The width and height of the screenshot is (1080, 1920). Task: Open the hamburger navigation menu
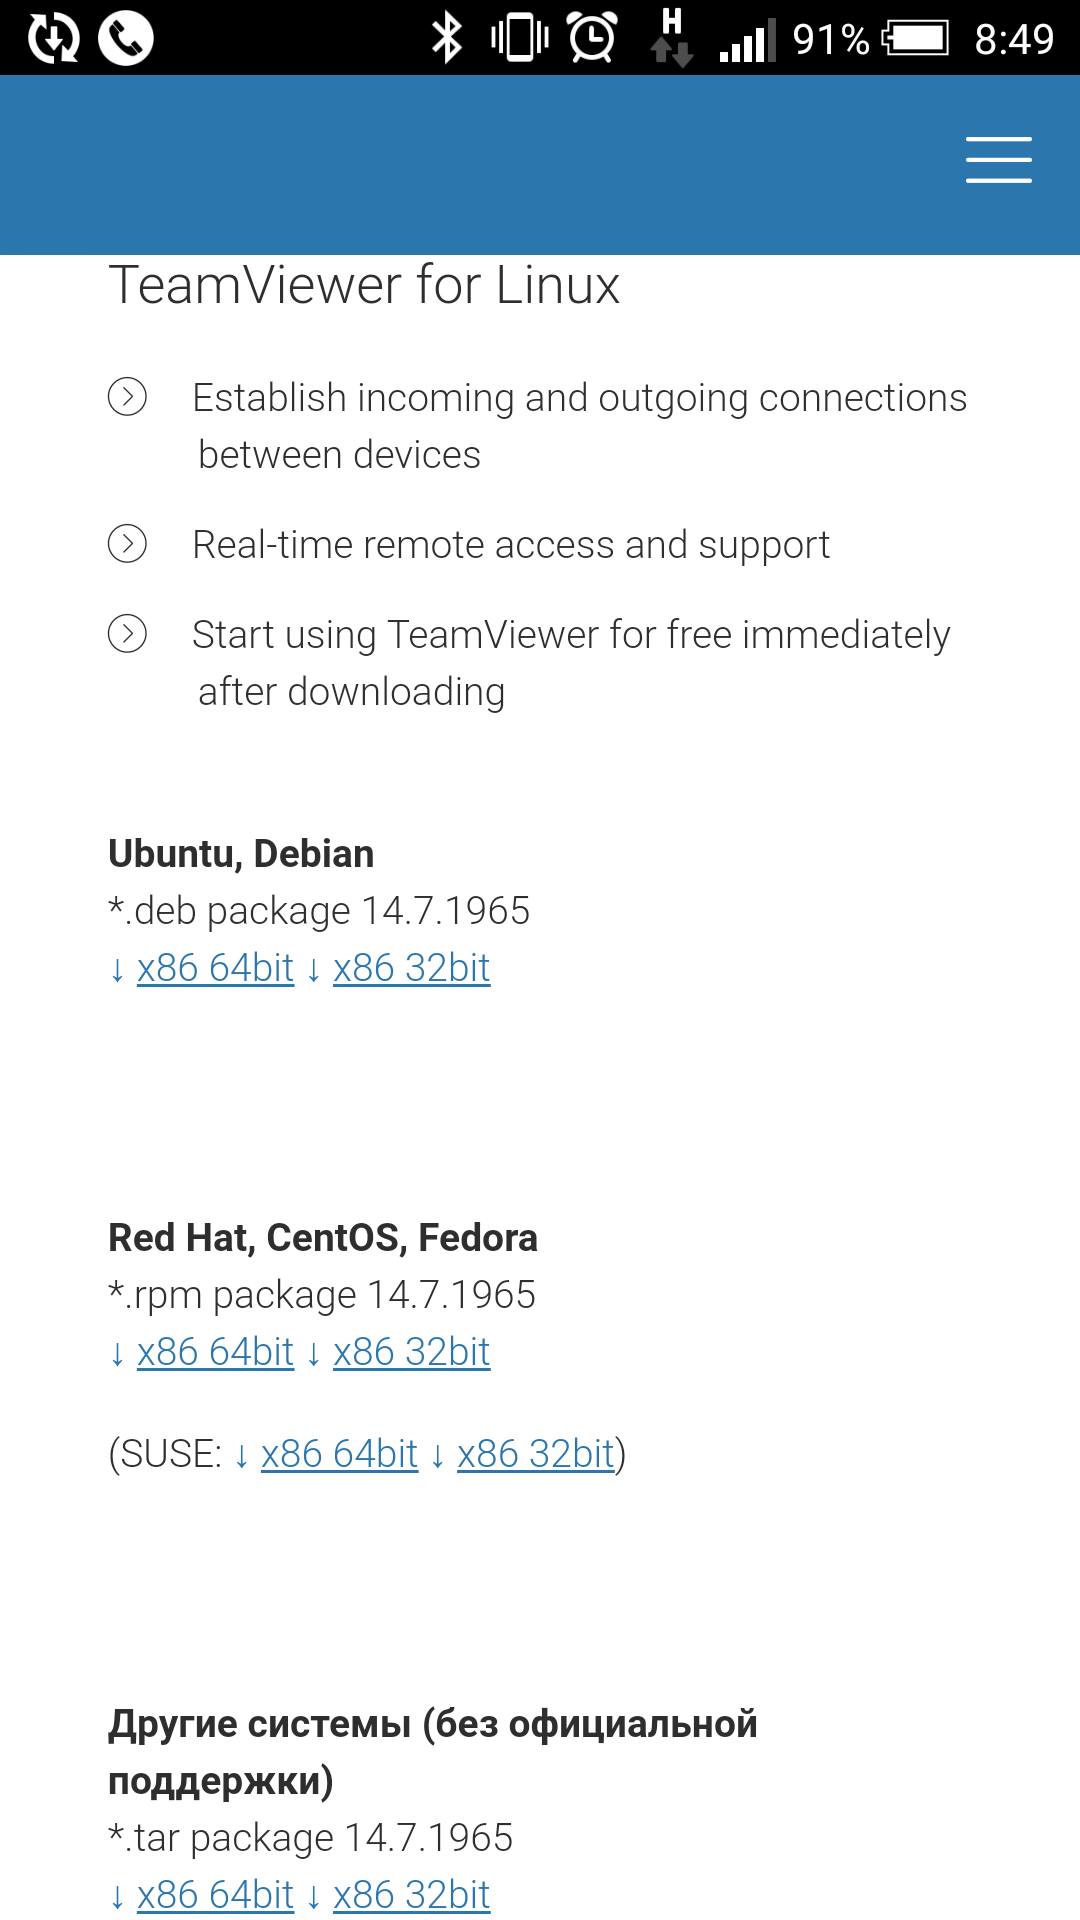[x=998, y=160]
